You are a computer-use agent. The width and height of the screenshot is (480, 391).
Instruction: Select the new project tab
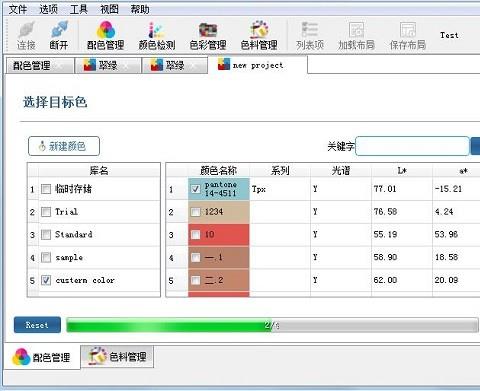pyautogui.click(x=257, y=65)
